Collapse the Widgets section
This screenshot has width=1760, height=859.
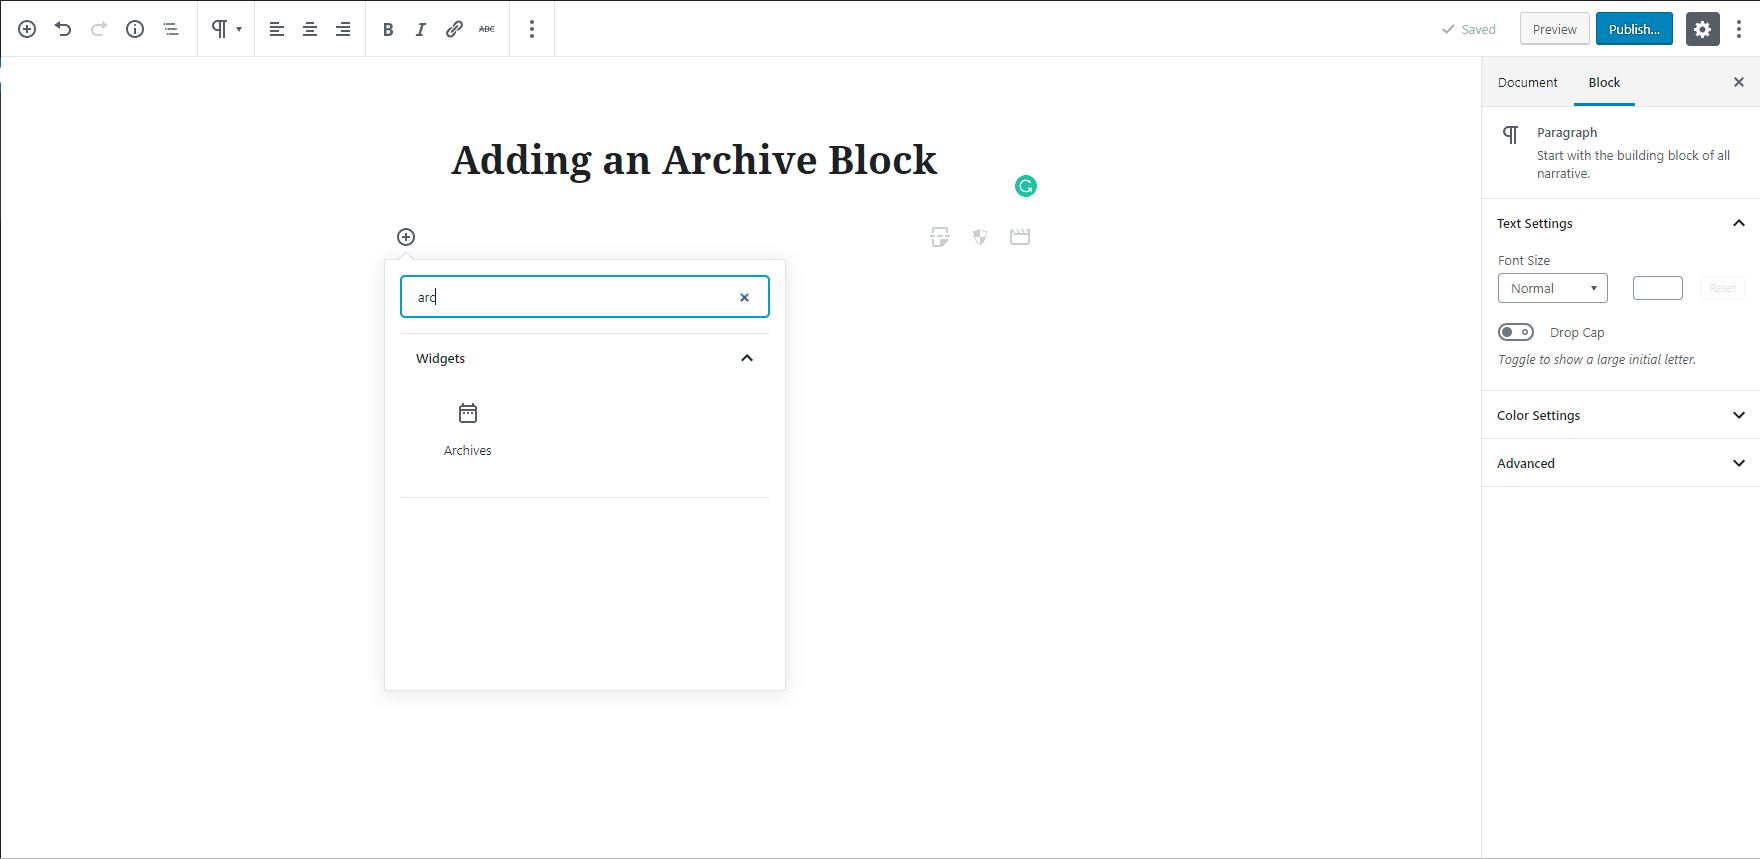click(x=747, y=358)
